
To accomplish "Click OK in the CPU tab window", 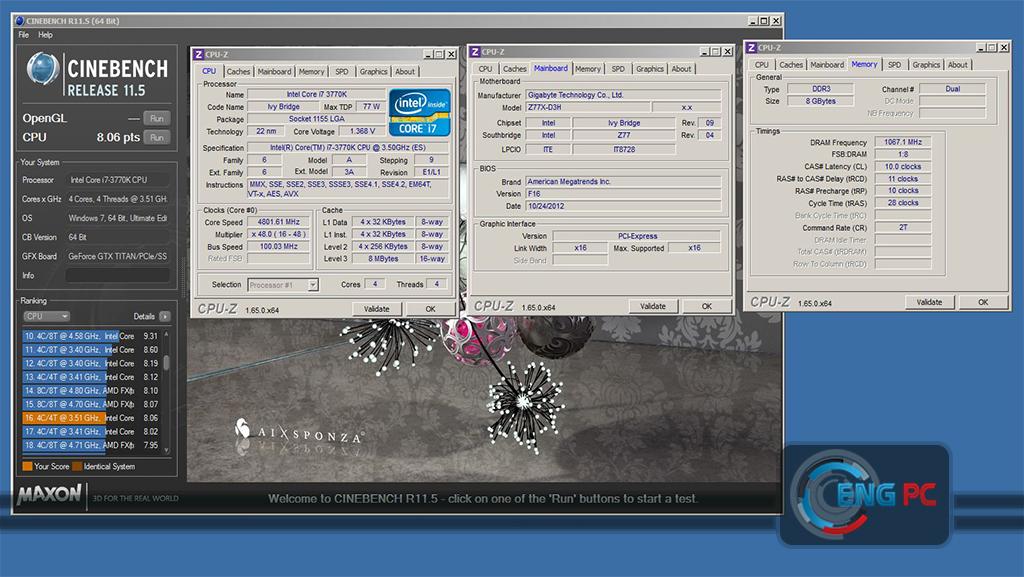I will (x=430, y=309).
